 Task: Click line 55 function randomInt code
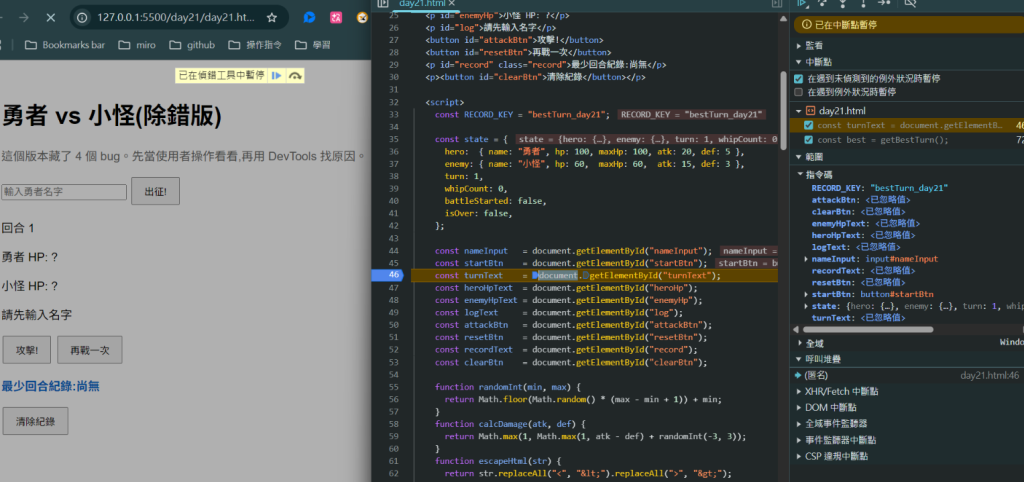click(x=507, y=387)
